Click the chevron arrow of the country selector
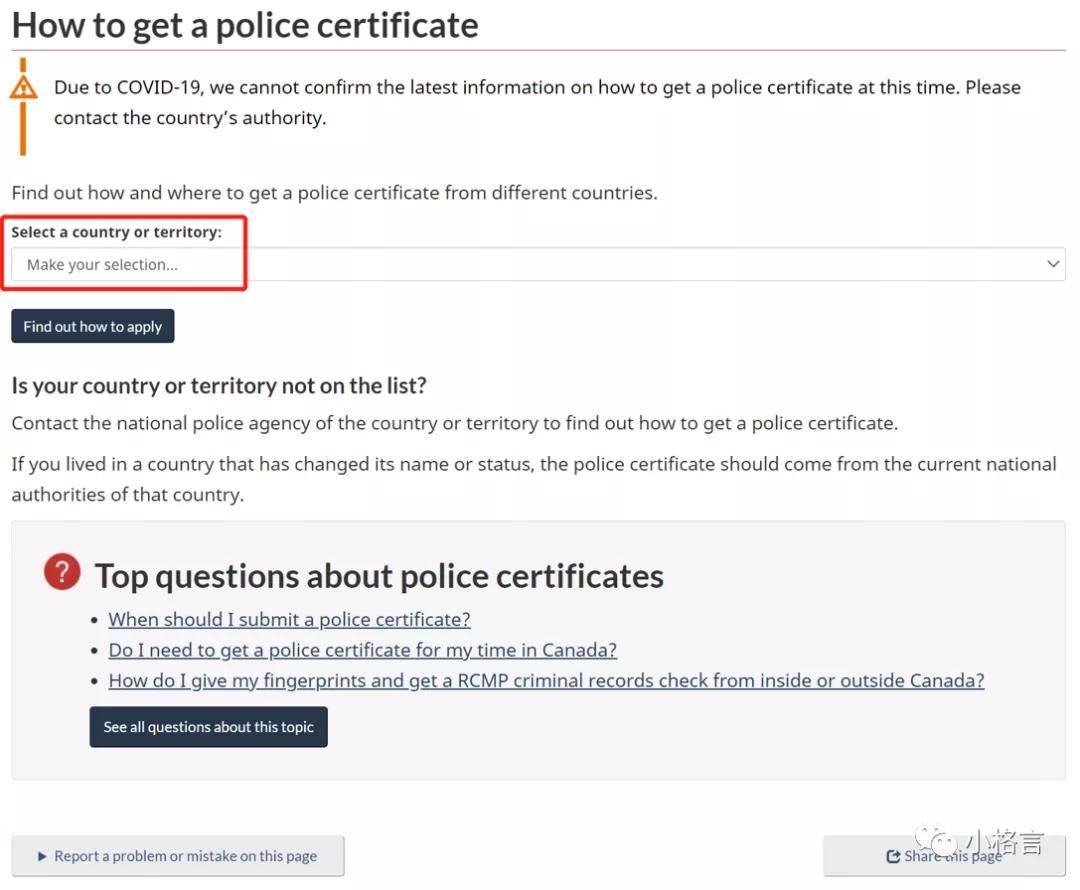The image size is (1080, 890). coord(1052,265)
